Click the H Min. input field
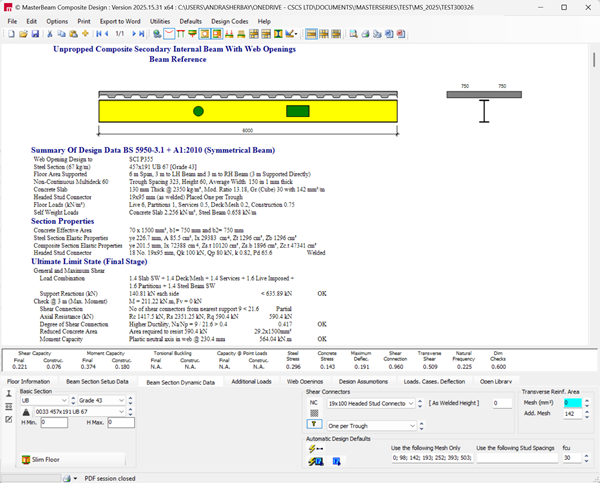600x483 pixels. click(54, 423)
